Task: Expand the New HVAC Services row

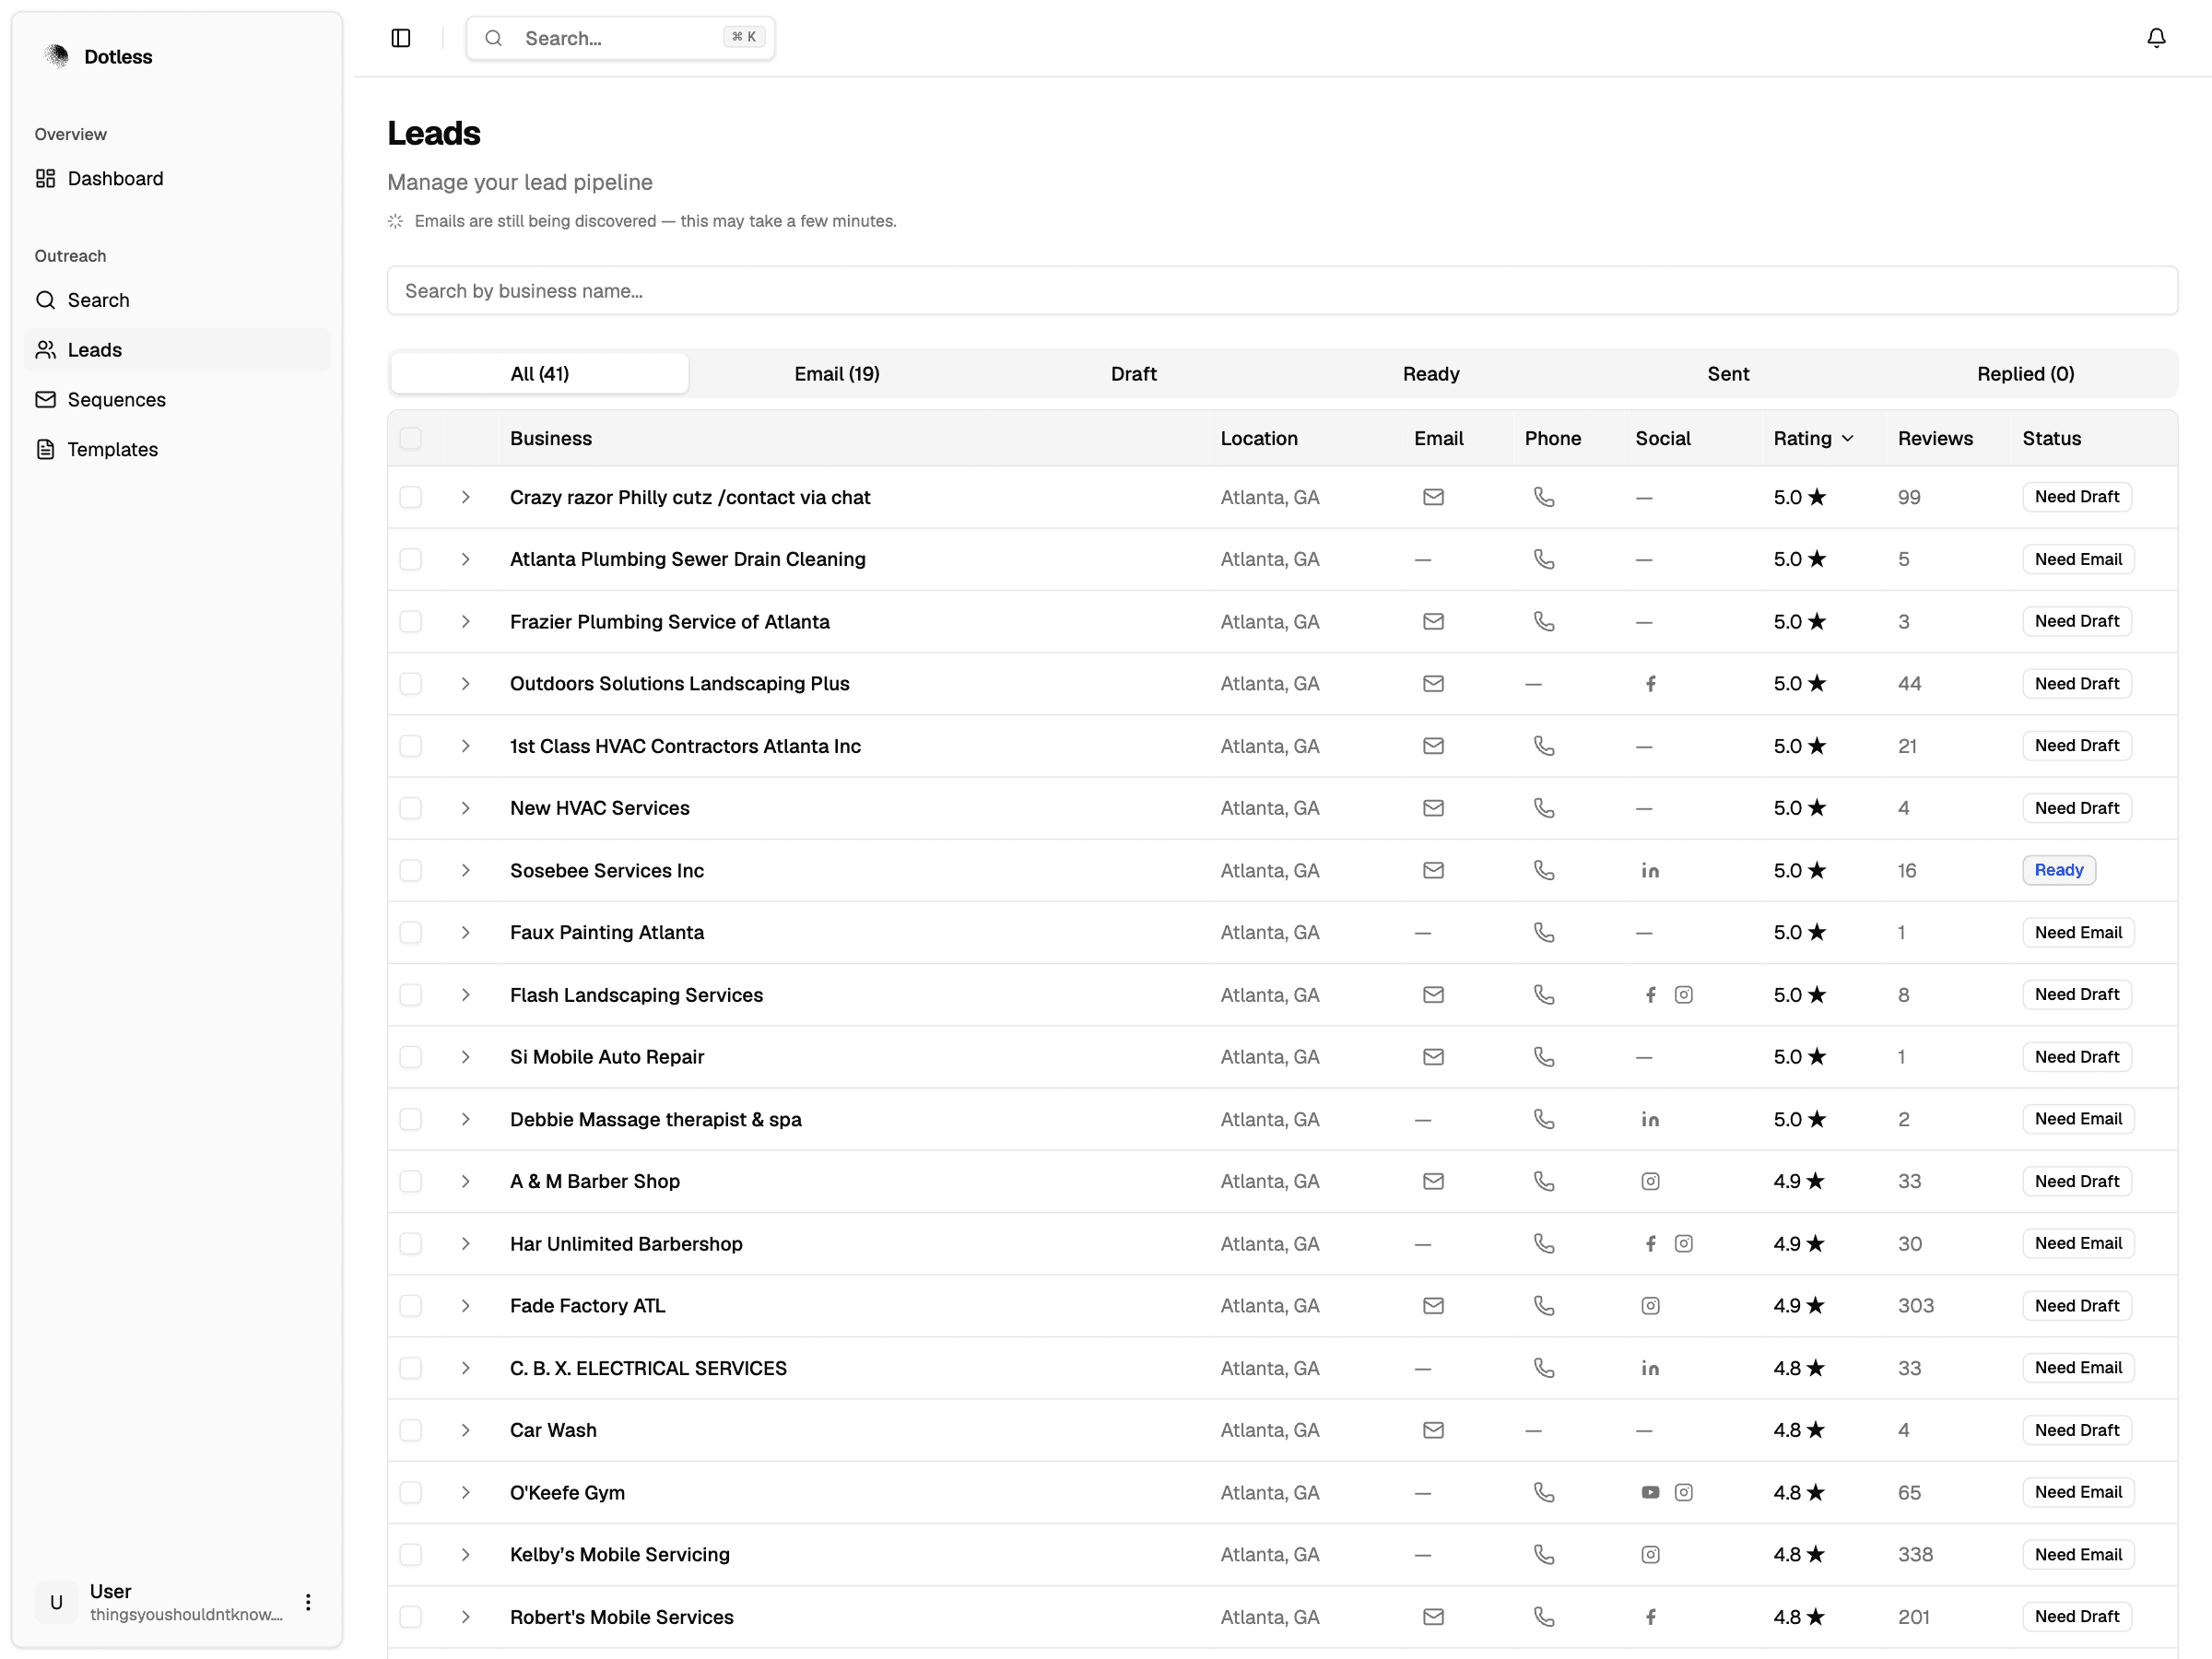Action: [x=465, y=808]
